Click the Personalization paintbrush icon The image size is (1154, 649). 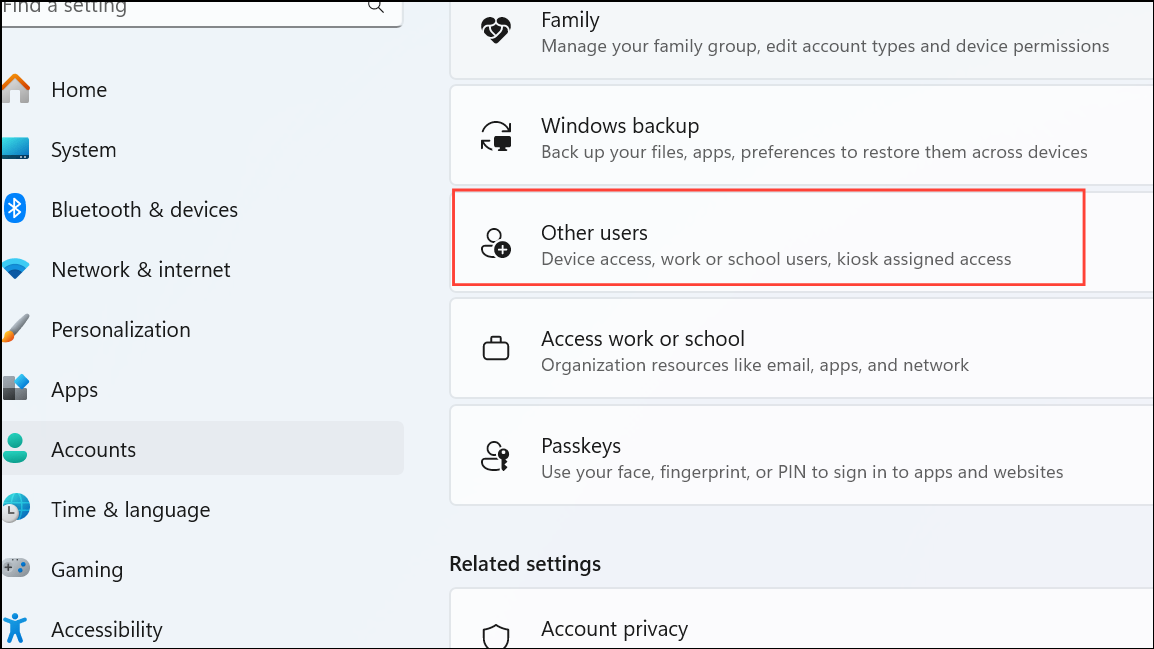15,329
